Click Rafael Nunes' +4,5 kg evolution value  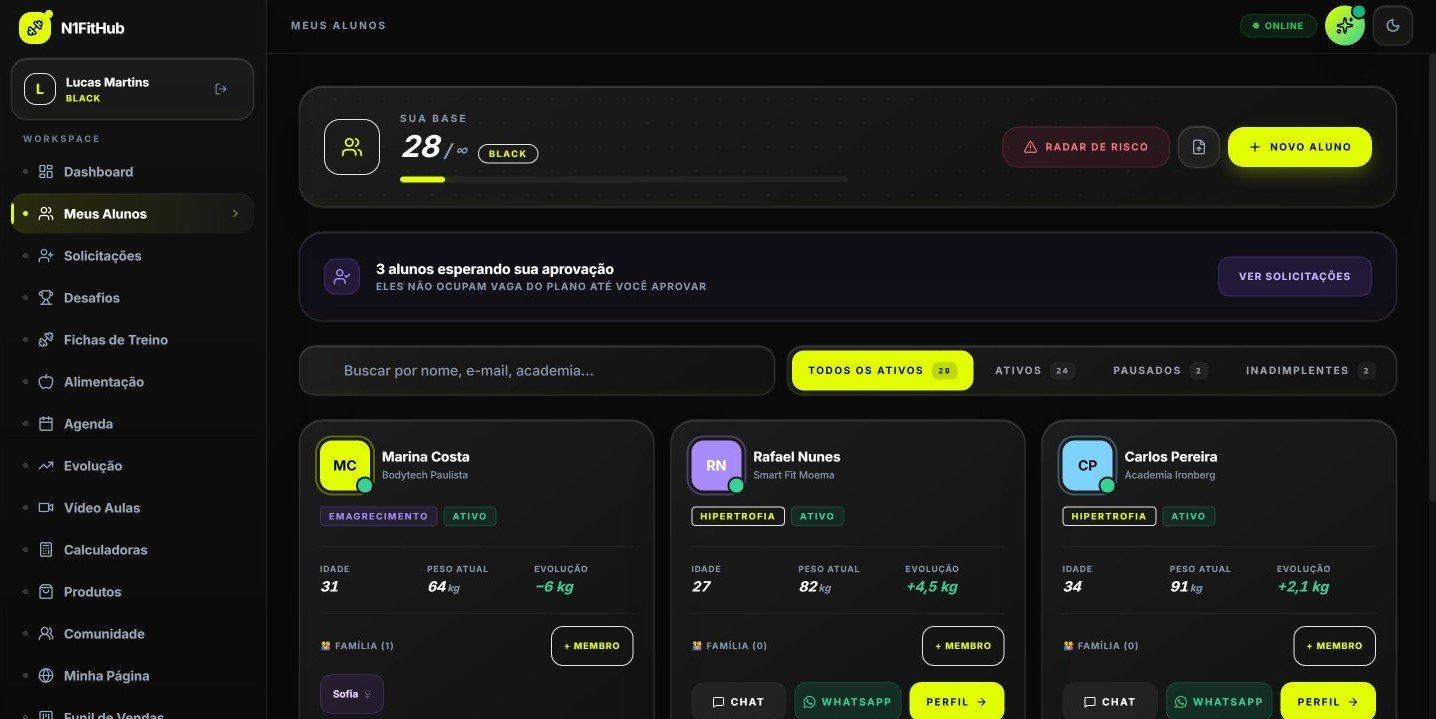[932, 587]
